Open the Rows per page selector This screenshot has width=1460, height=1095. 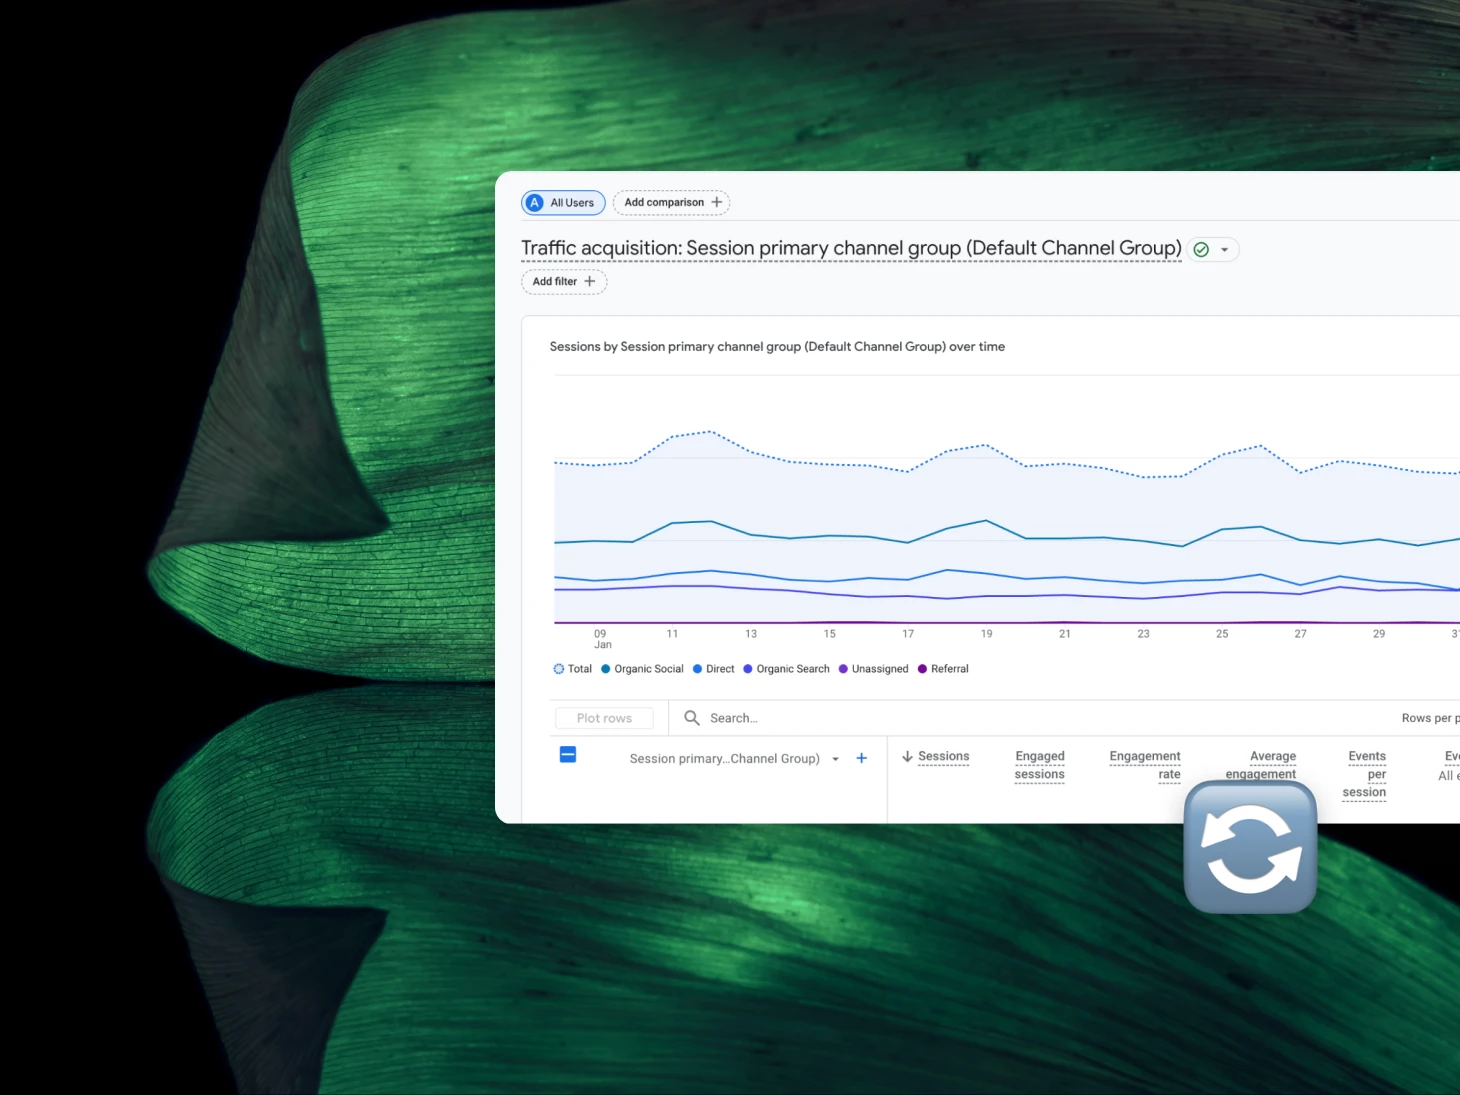tap(1430, 718)
